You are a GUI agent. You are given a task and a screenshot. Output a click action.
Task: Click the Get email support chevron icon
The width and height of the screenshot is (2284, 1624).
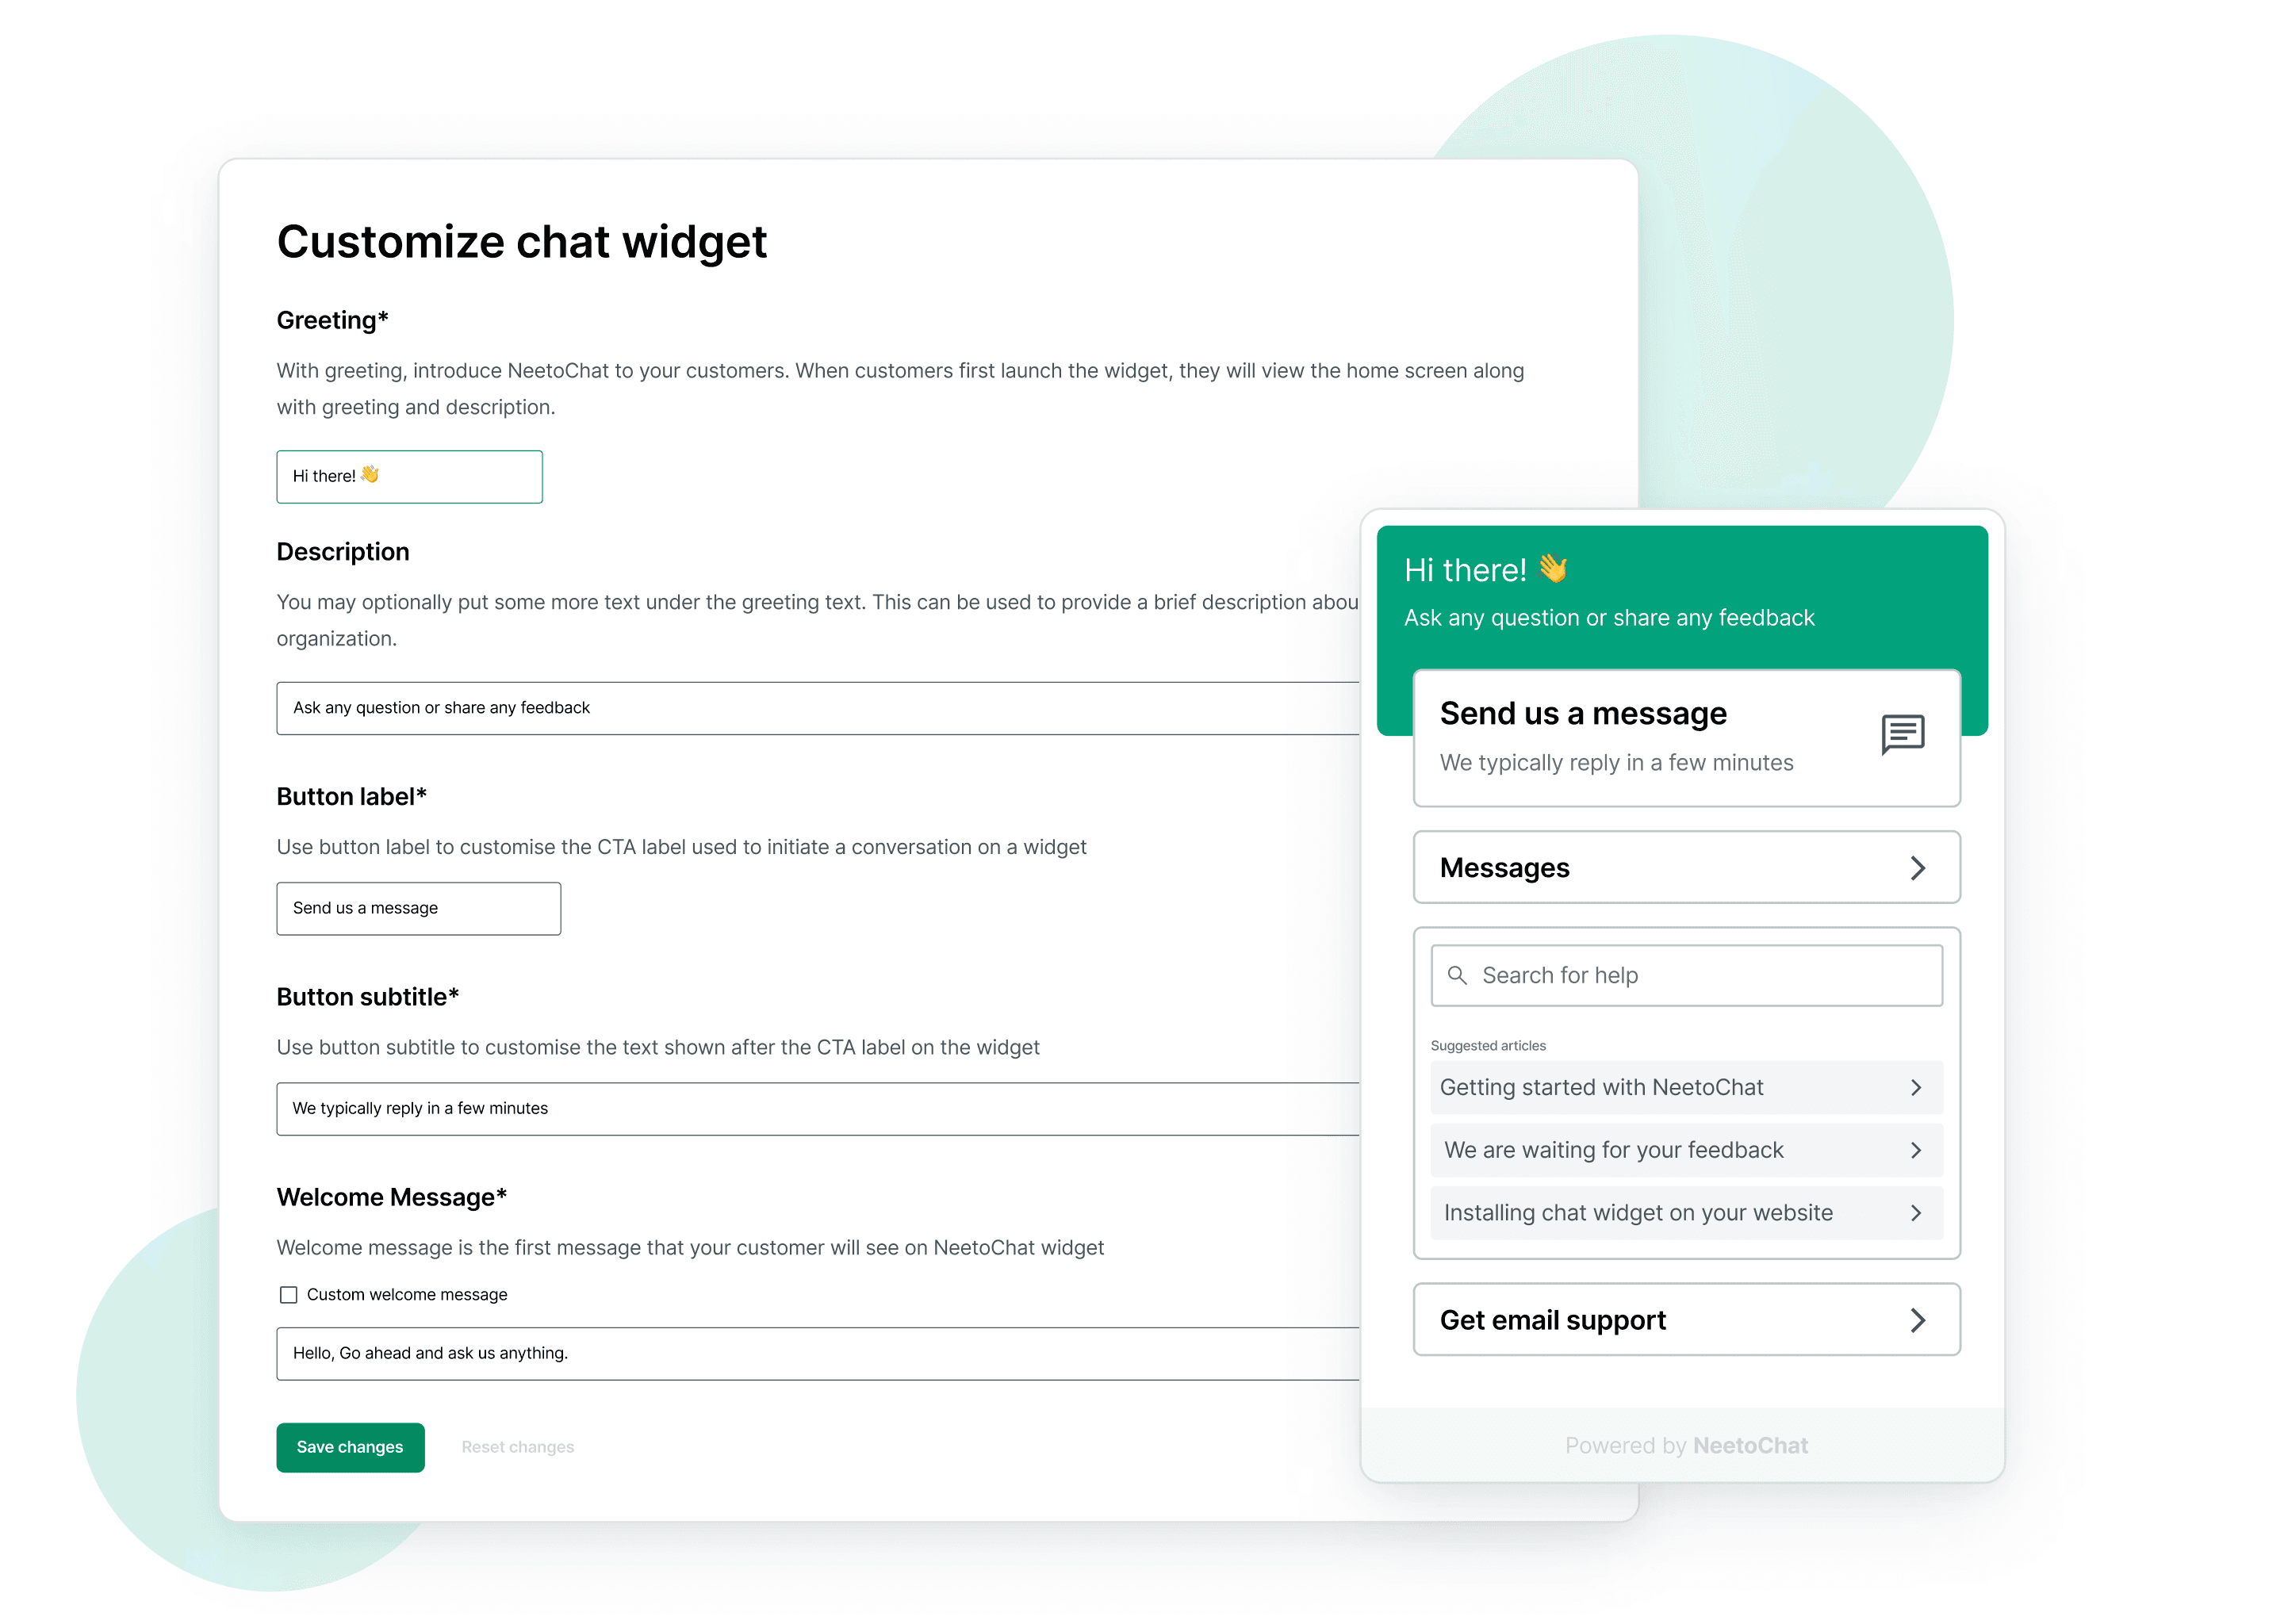click(1920, 1318)
